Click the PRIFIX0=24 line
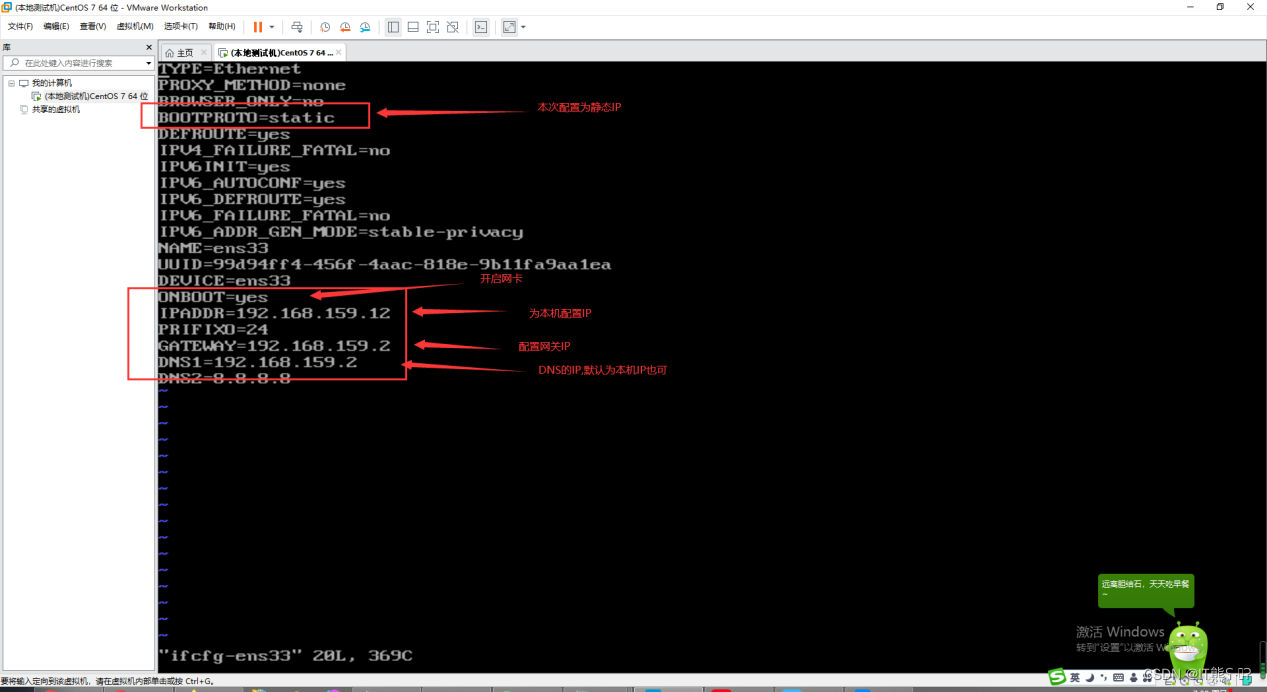 click(x=213, y=330)
